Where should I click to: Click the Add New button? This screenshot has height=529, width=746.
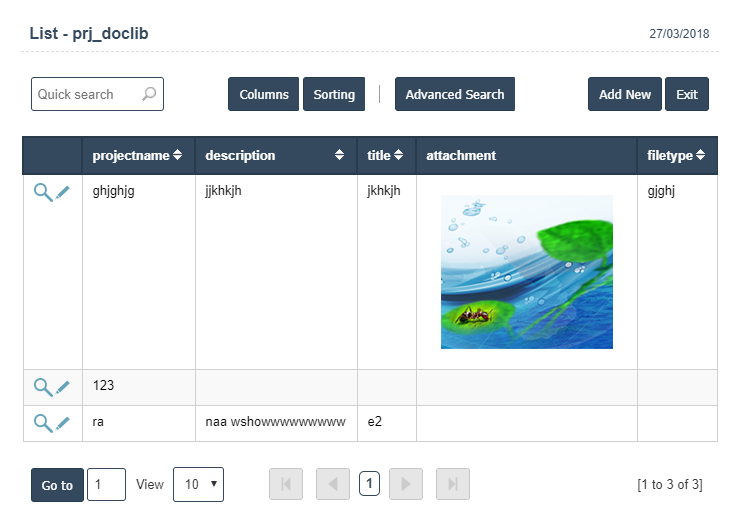(x=624, y=94)
